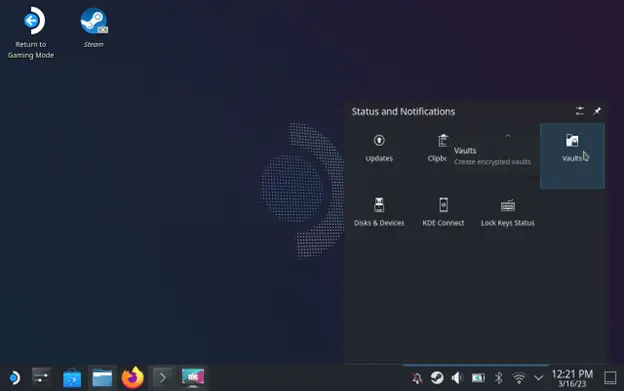Open the Dolphin file manager in the taskbar

point(102,377)
